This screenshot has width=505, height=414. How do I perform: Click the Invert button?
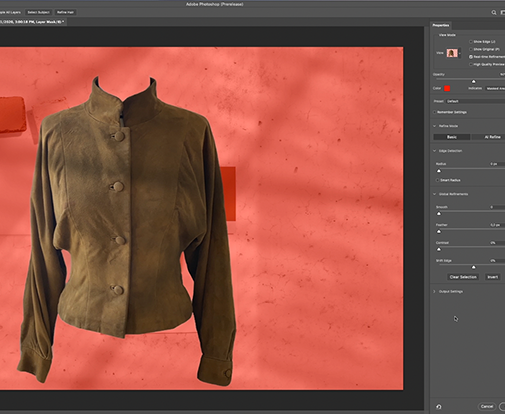pos(492,277)
